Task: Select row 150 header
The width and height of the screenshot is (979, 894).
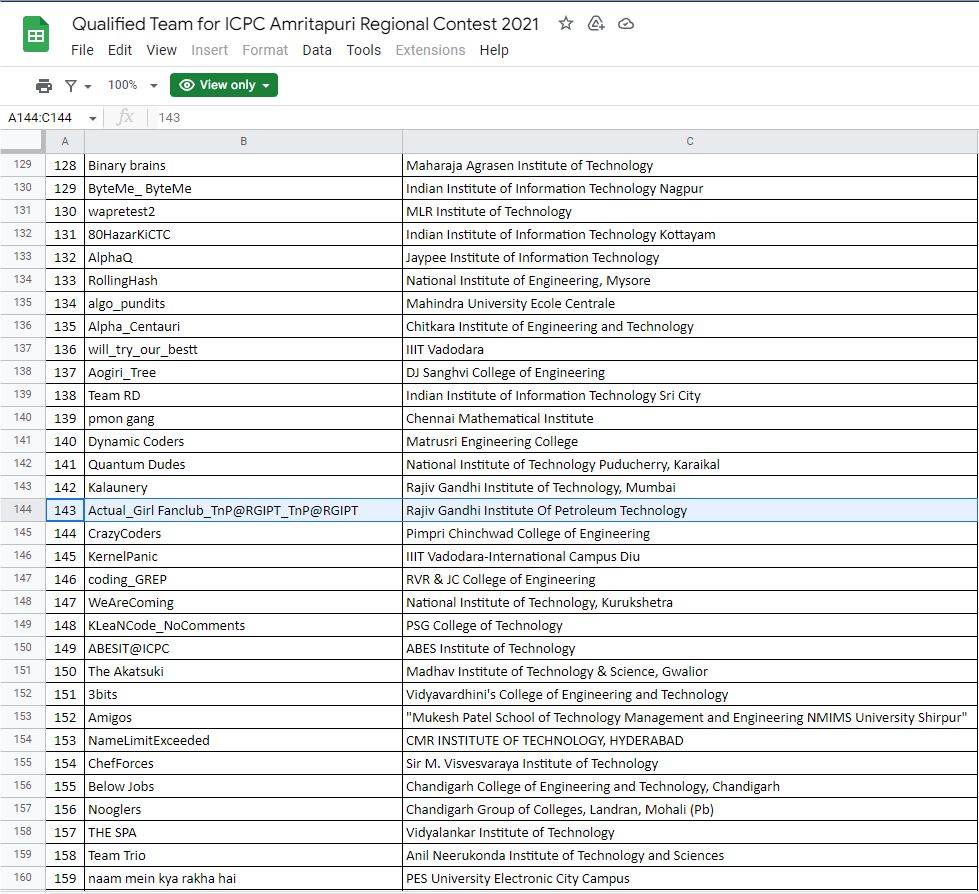Action: tap(23, 649)
